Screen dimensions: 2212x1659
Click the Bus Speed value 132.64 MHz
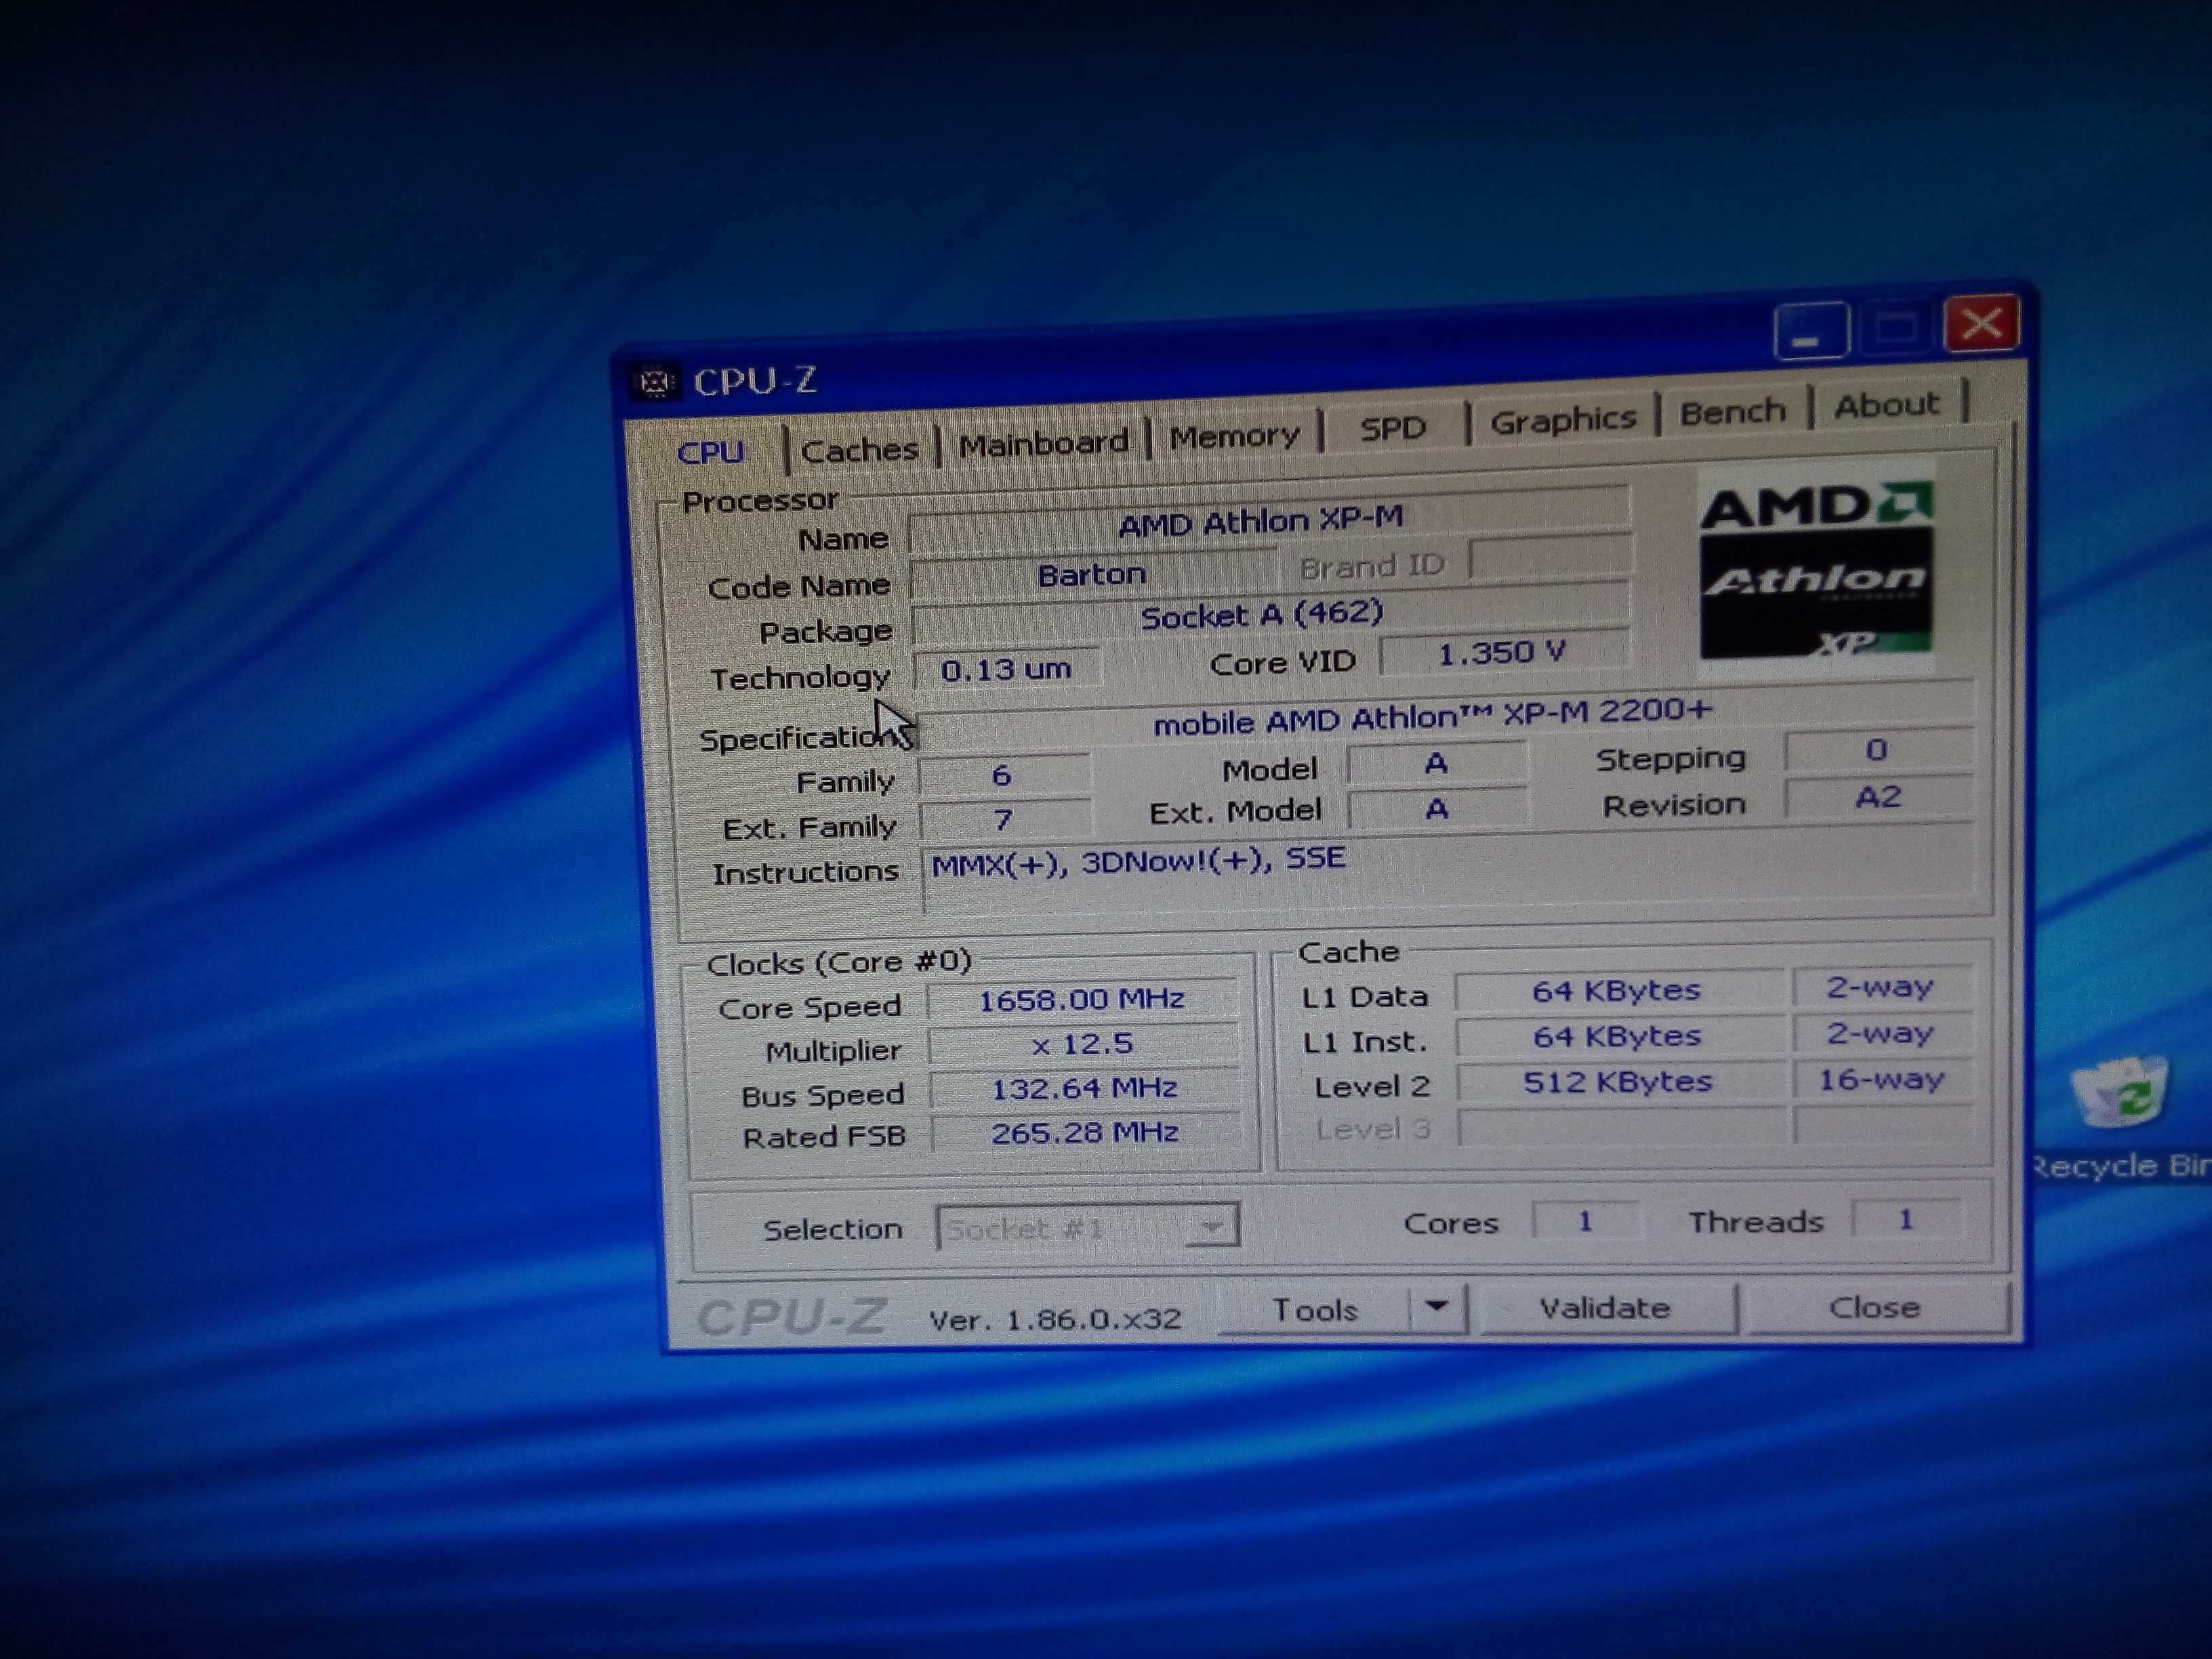point(1084,1088)
